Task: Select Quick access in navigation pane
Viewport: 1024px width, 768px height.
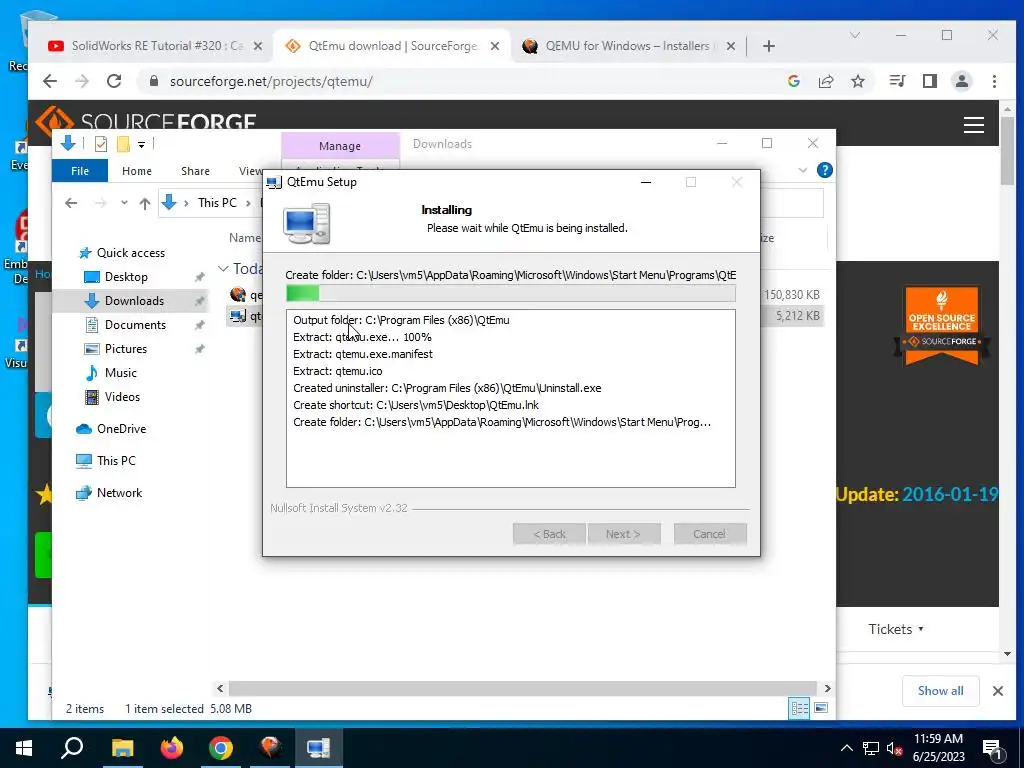Action: tap(131, 253)
